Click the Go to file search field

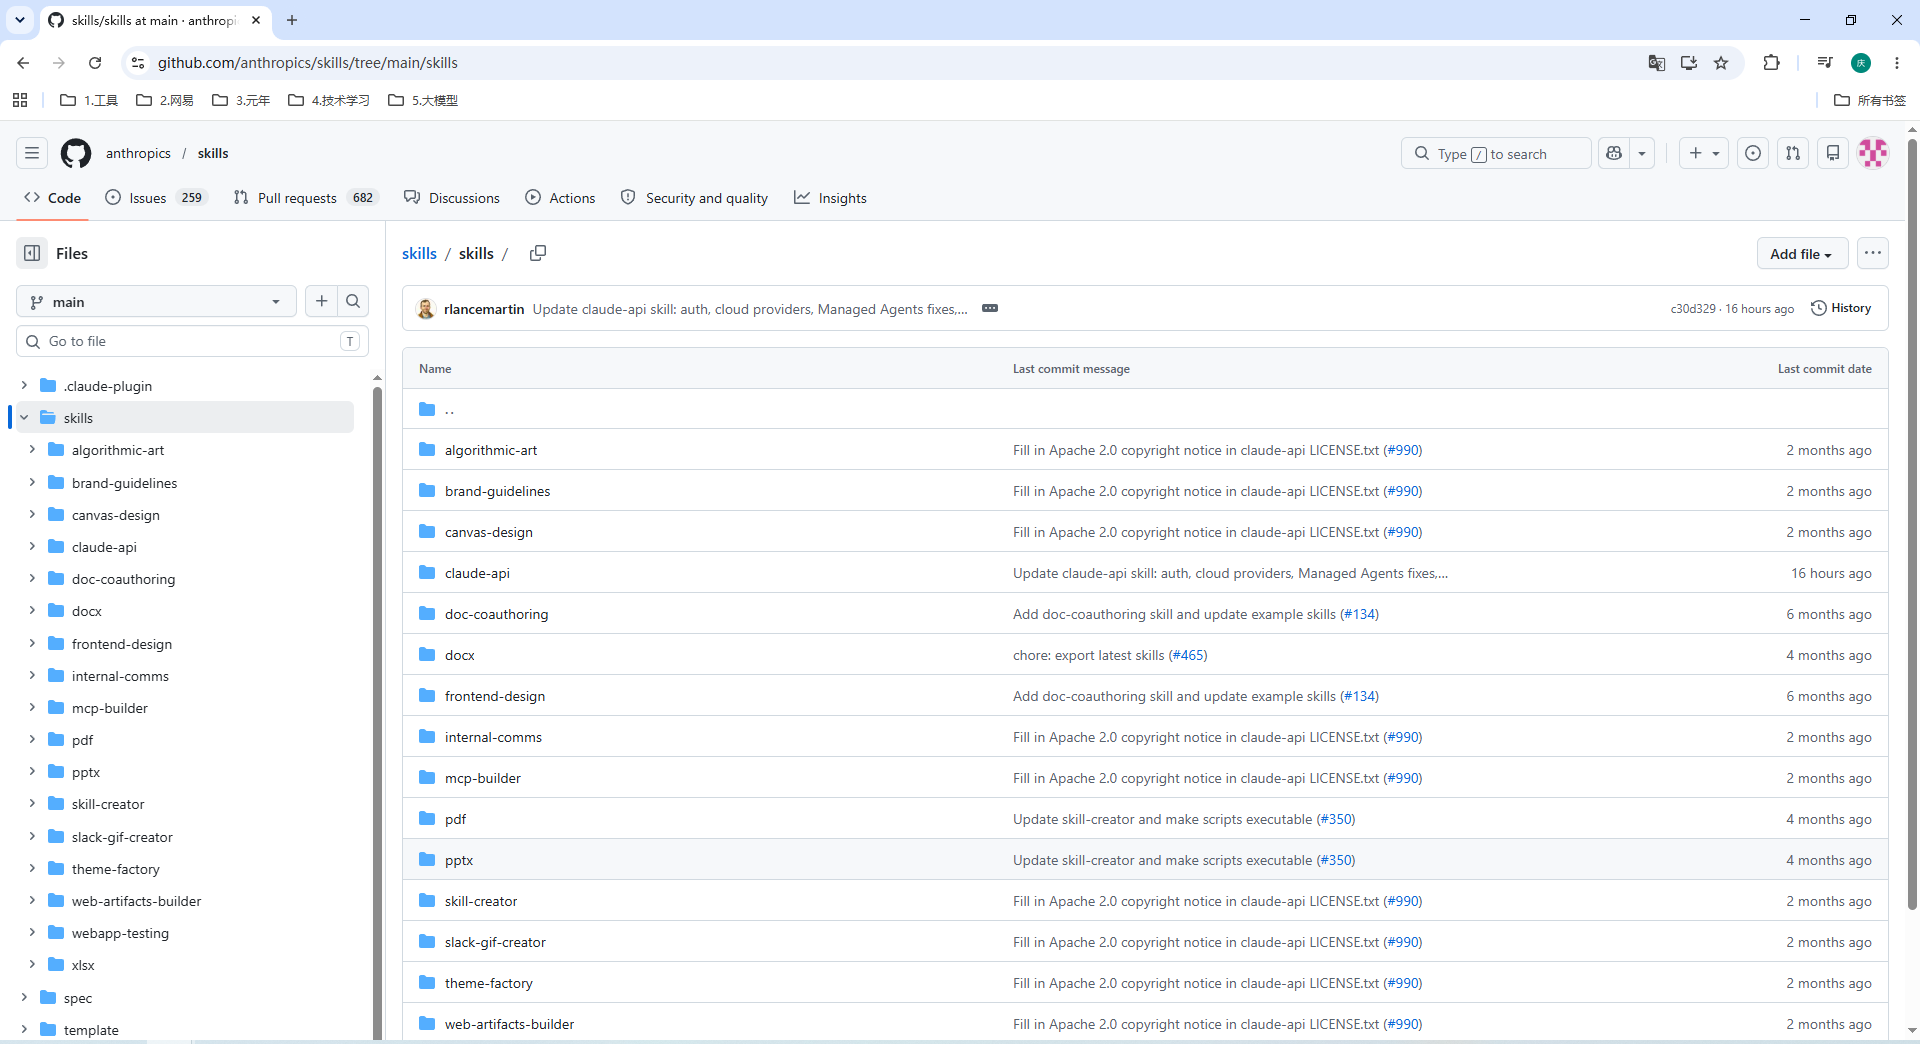coord(192,341)
